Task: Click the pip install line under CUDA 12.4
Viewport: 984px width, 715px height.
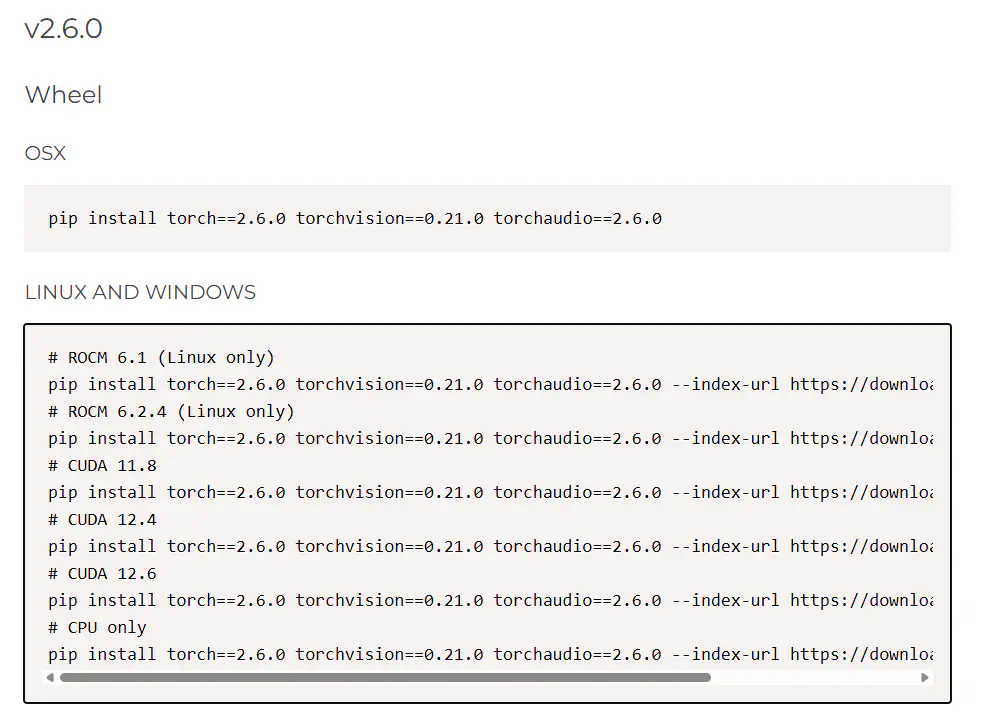Action: (490, 546)
